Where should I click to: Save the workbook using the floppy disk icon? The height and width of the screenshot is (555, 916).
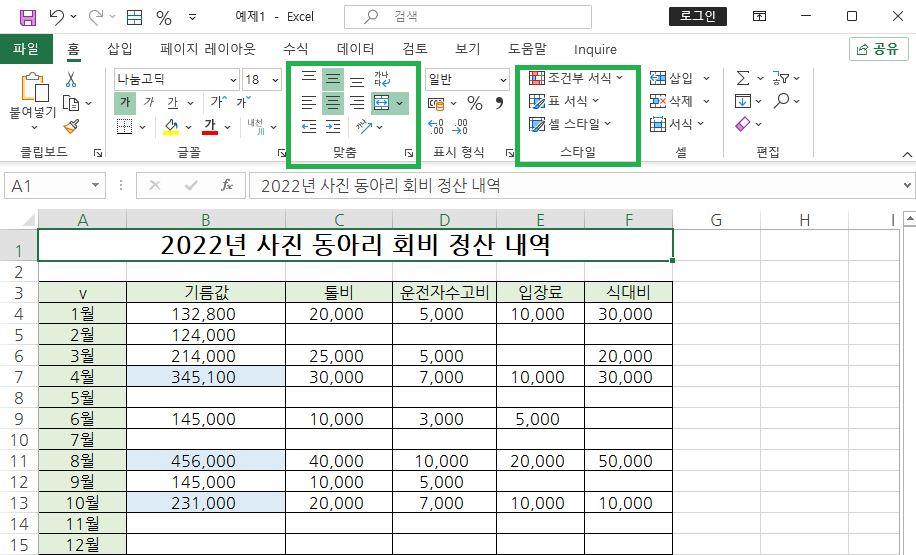(x=27, y=17)
